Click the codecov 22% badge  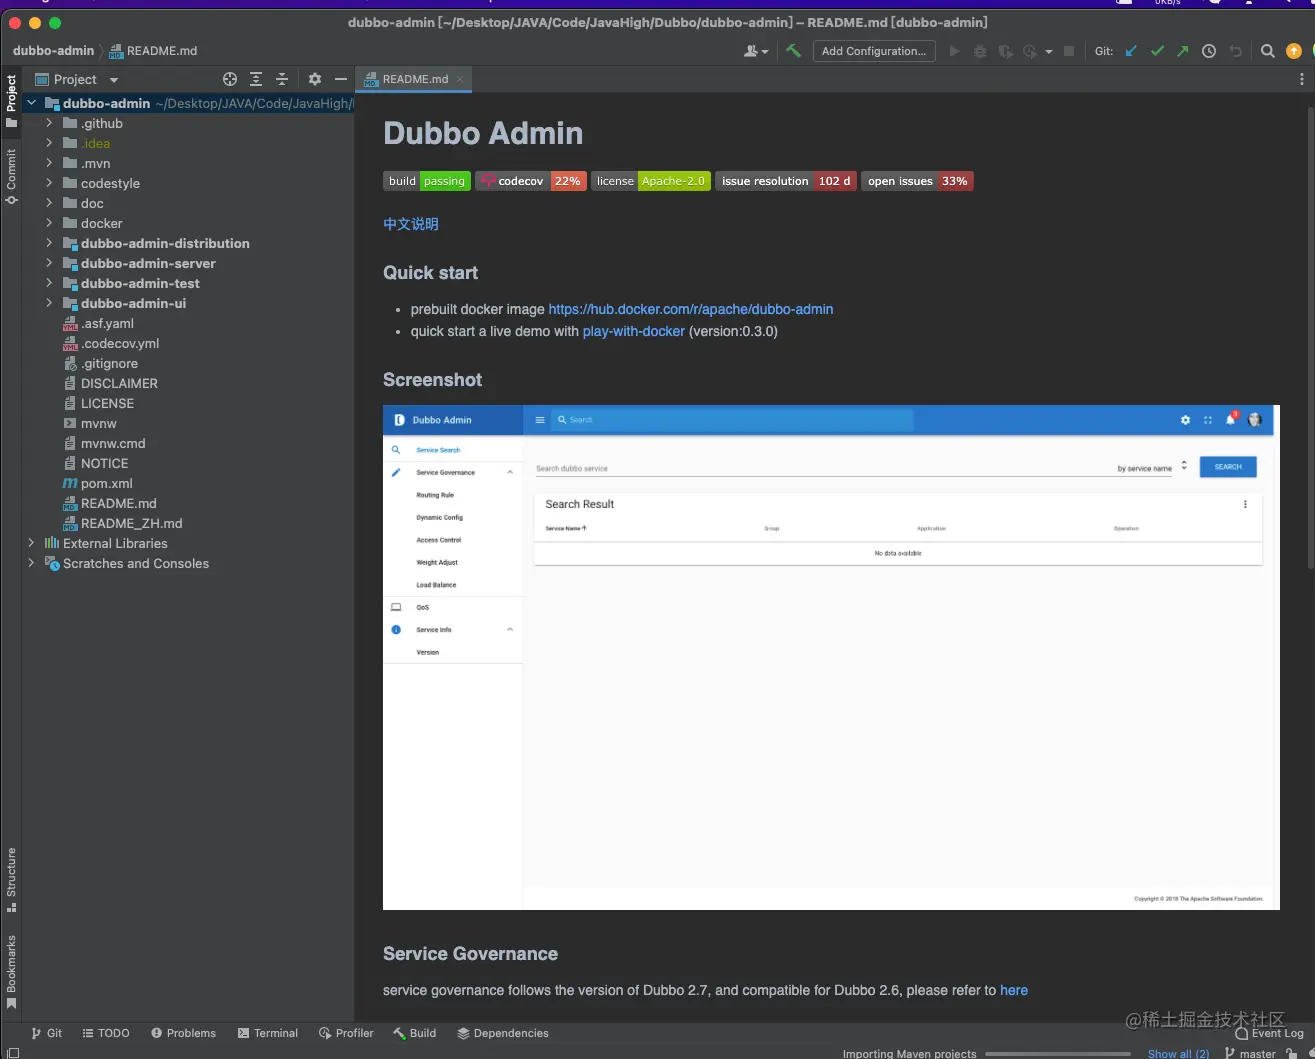(531, 181)
